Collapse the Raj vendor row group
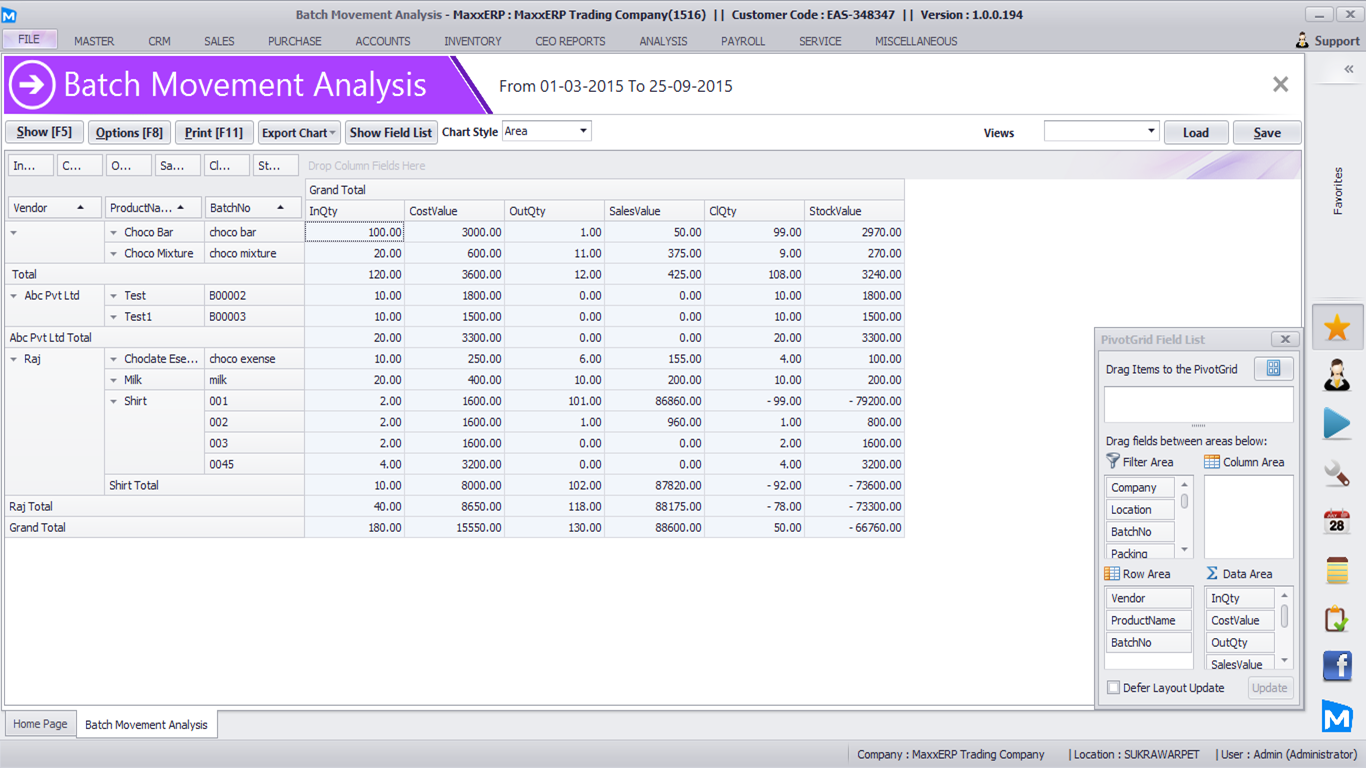 click(x=14, y=359)
